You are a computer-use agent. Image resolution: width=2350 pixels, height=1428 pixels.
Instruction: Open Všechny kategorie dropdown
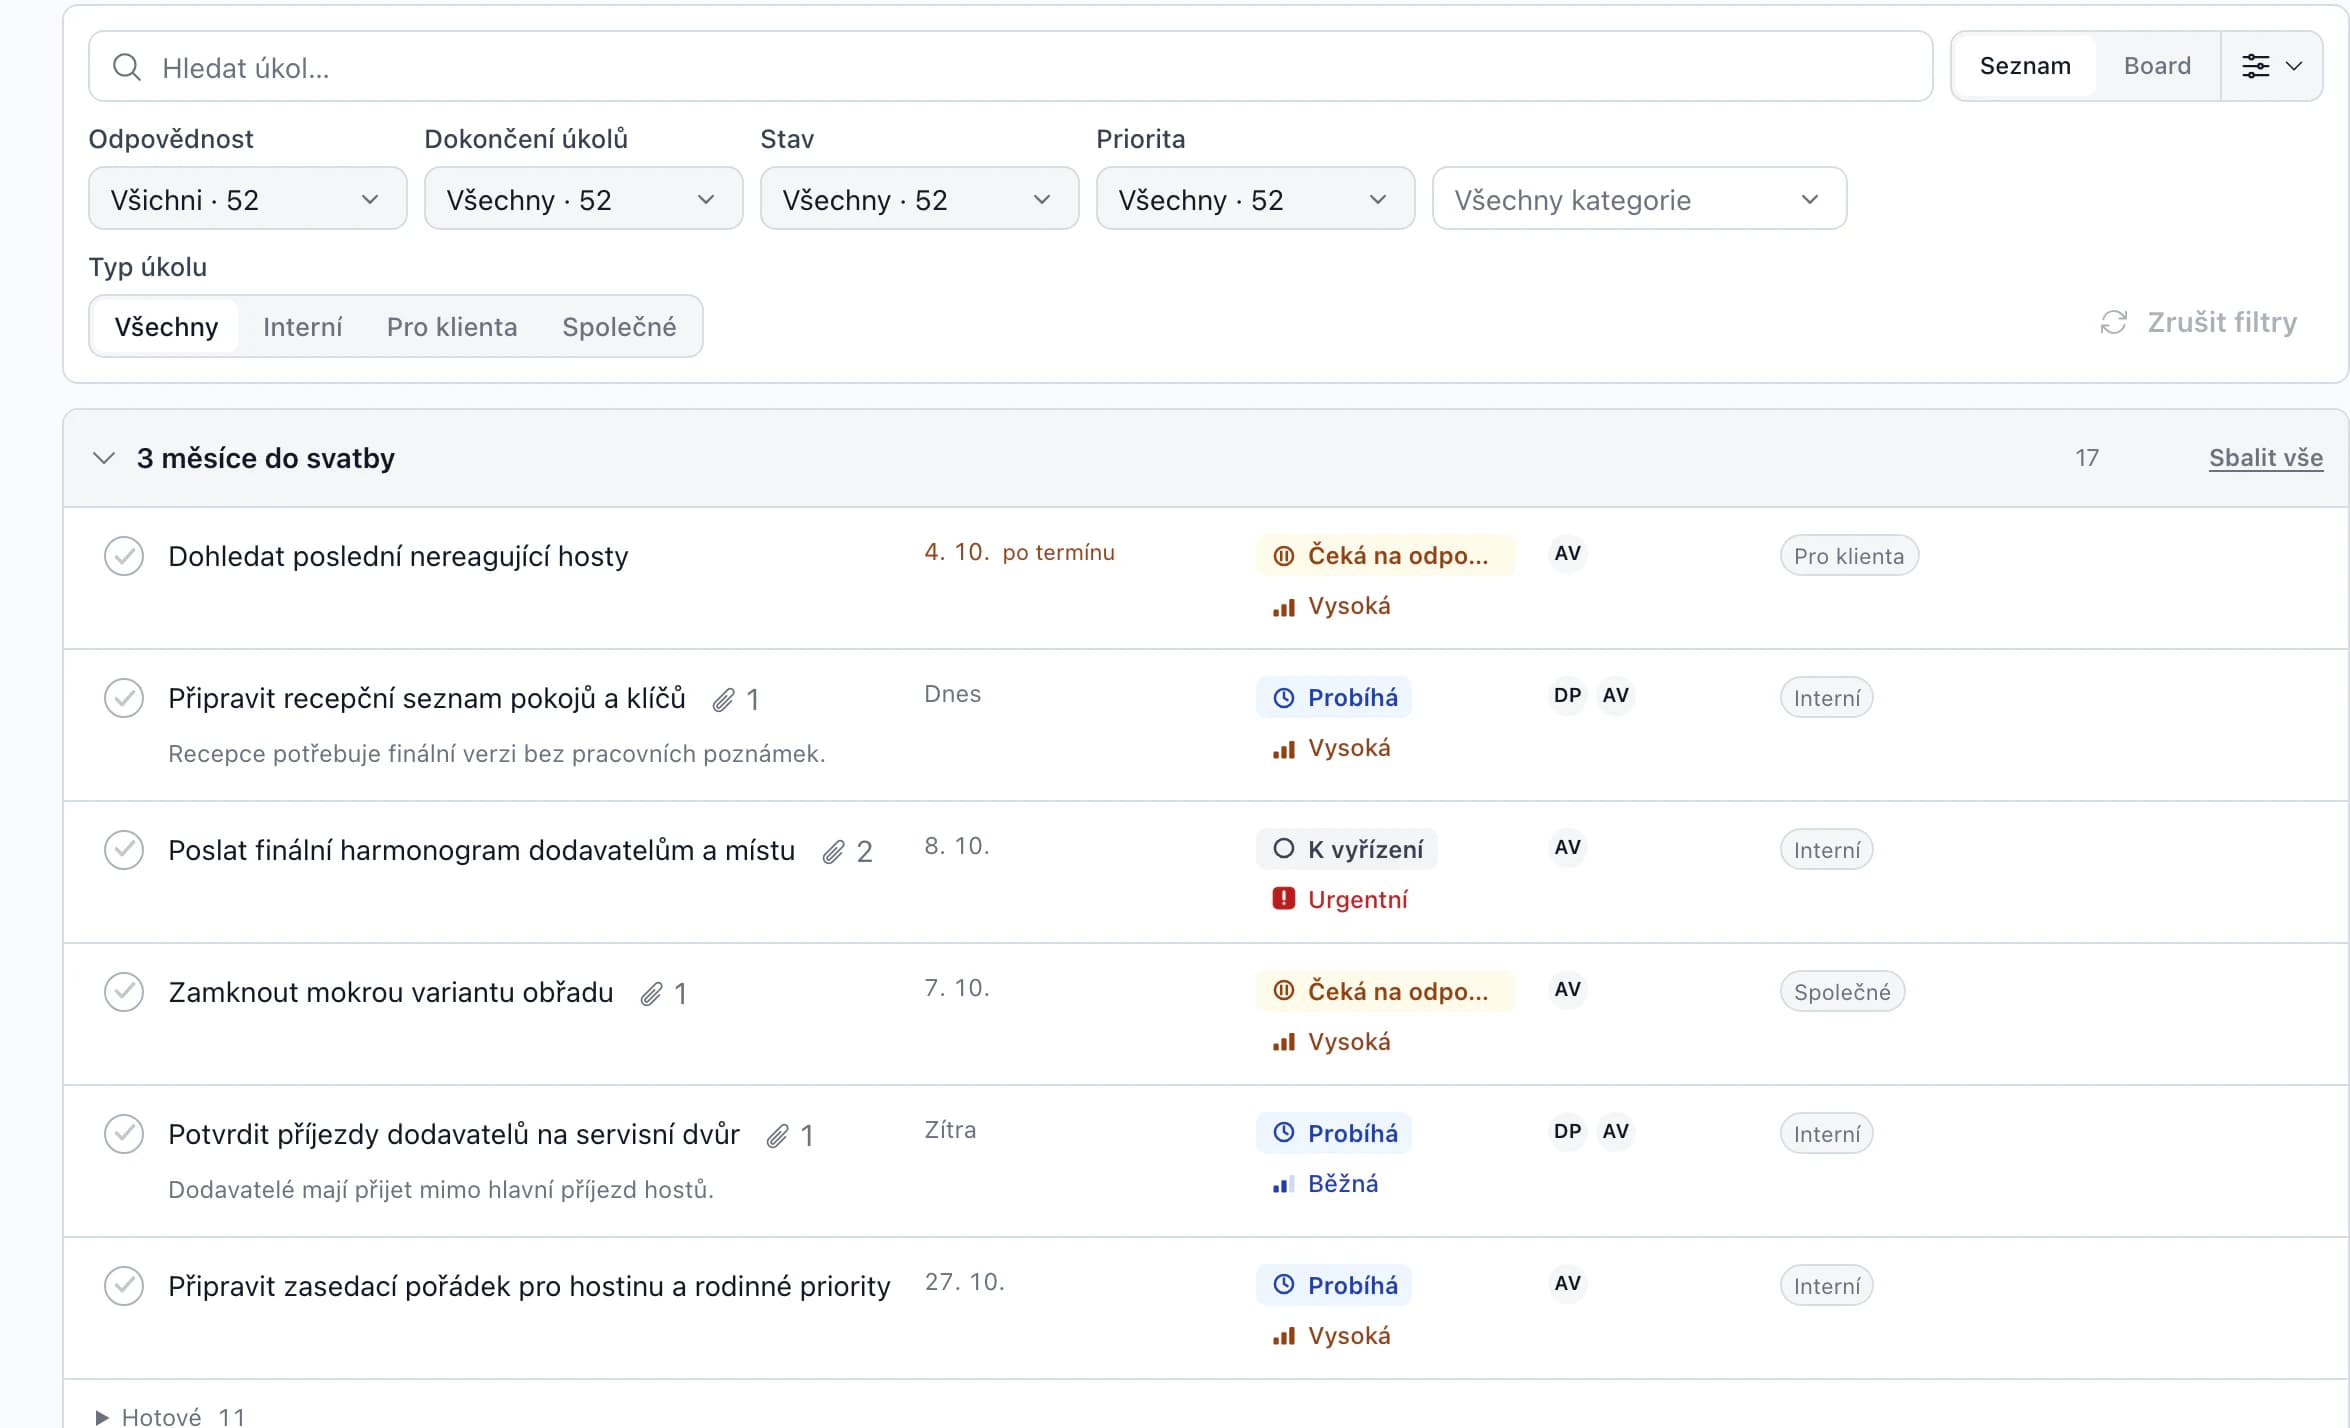pos(1640,199)
